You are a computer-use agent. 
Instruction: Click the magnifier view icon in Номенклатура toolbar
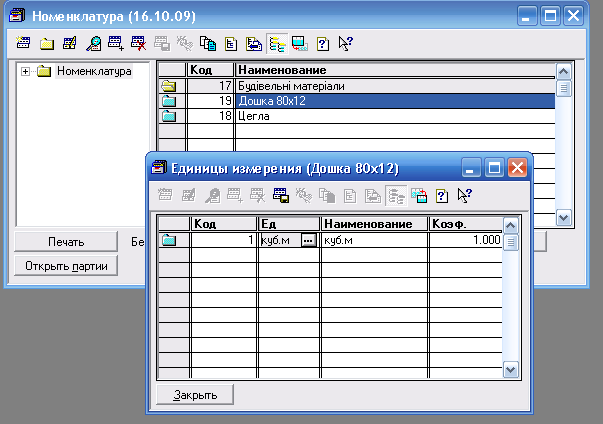[x=93, y=43]
